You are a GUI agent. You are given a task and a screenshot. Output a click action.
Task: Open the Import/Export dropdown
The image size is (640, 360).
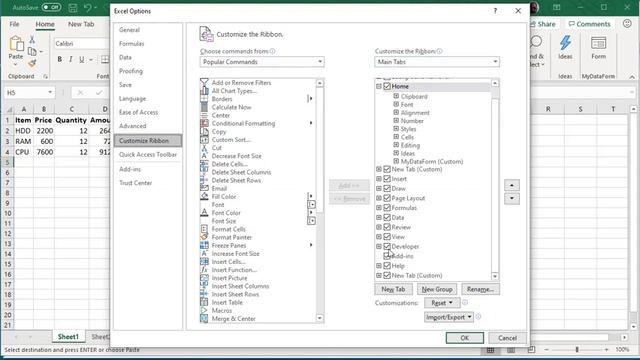click(x=449, y=317)
